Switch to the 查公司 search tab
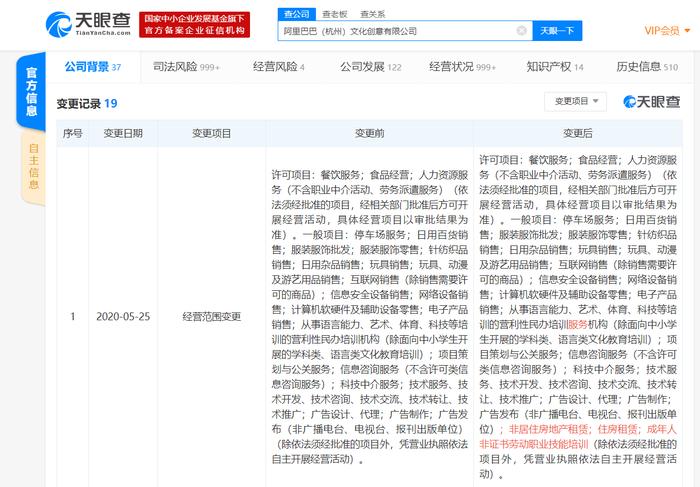Image resolution: width=700 pixels, height=487 pixels. (296, 14)
